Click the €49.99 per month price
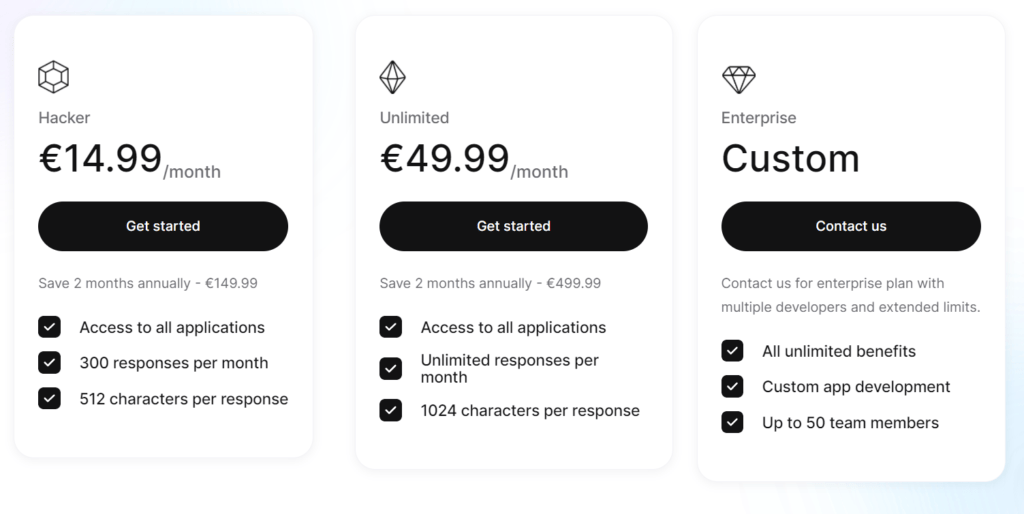The image size is (1024, 514). coord(473,160)
